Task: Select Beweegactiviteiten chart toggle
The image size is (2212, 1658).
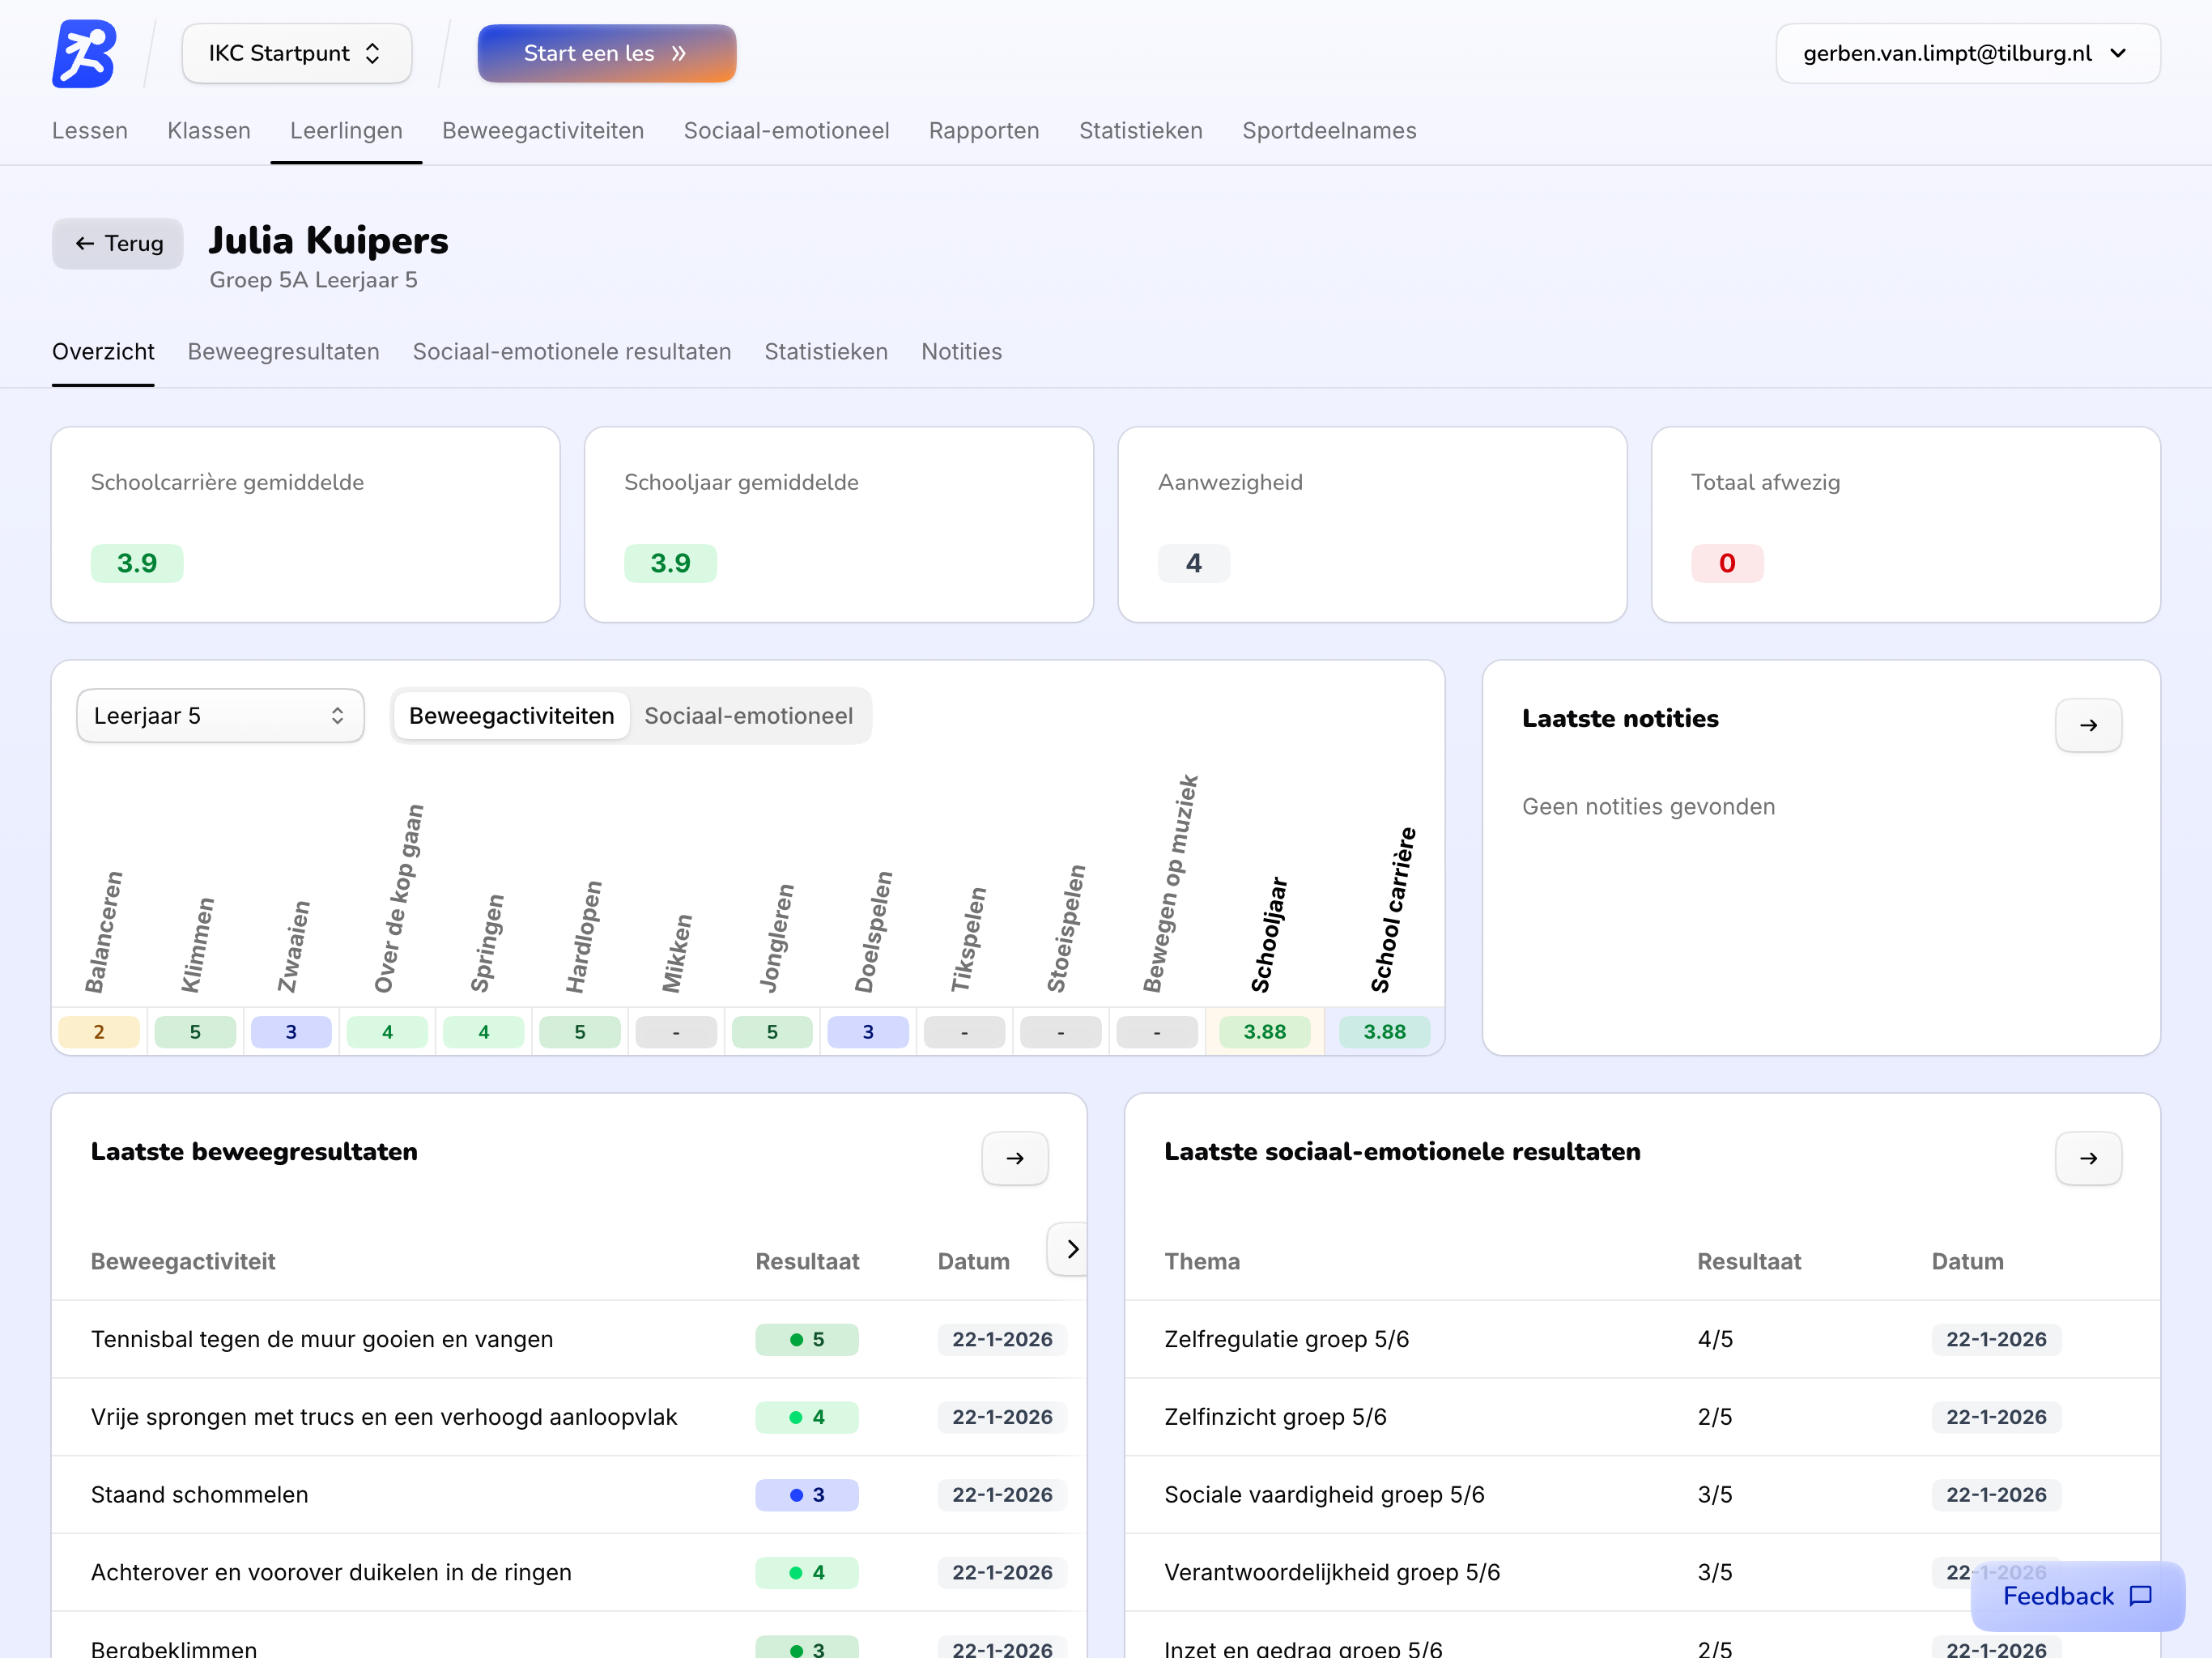Action: tap(511, 716)
